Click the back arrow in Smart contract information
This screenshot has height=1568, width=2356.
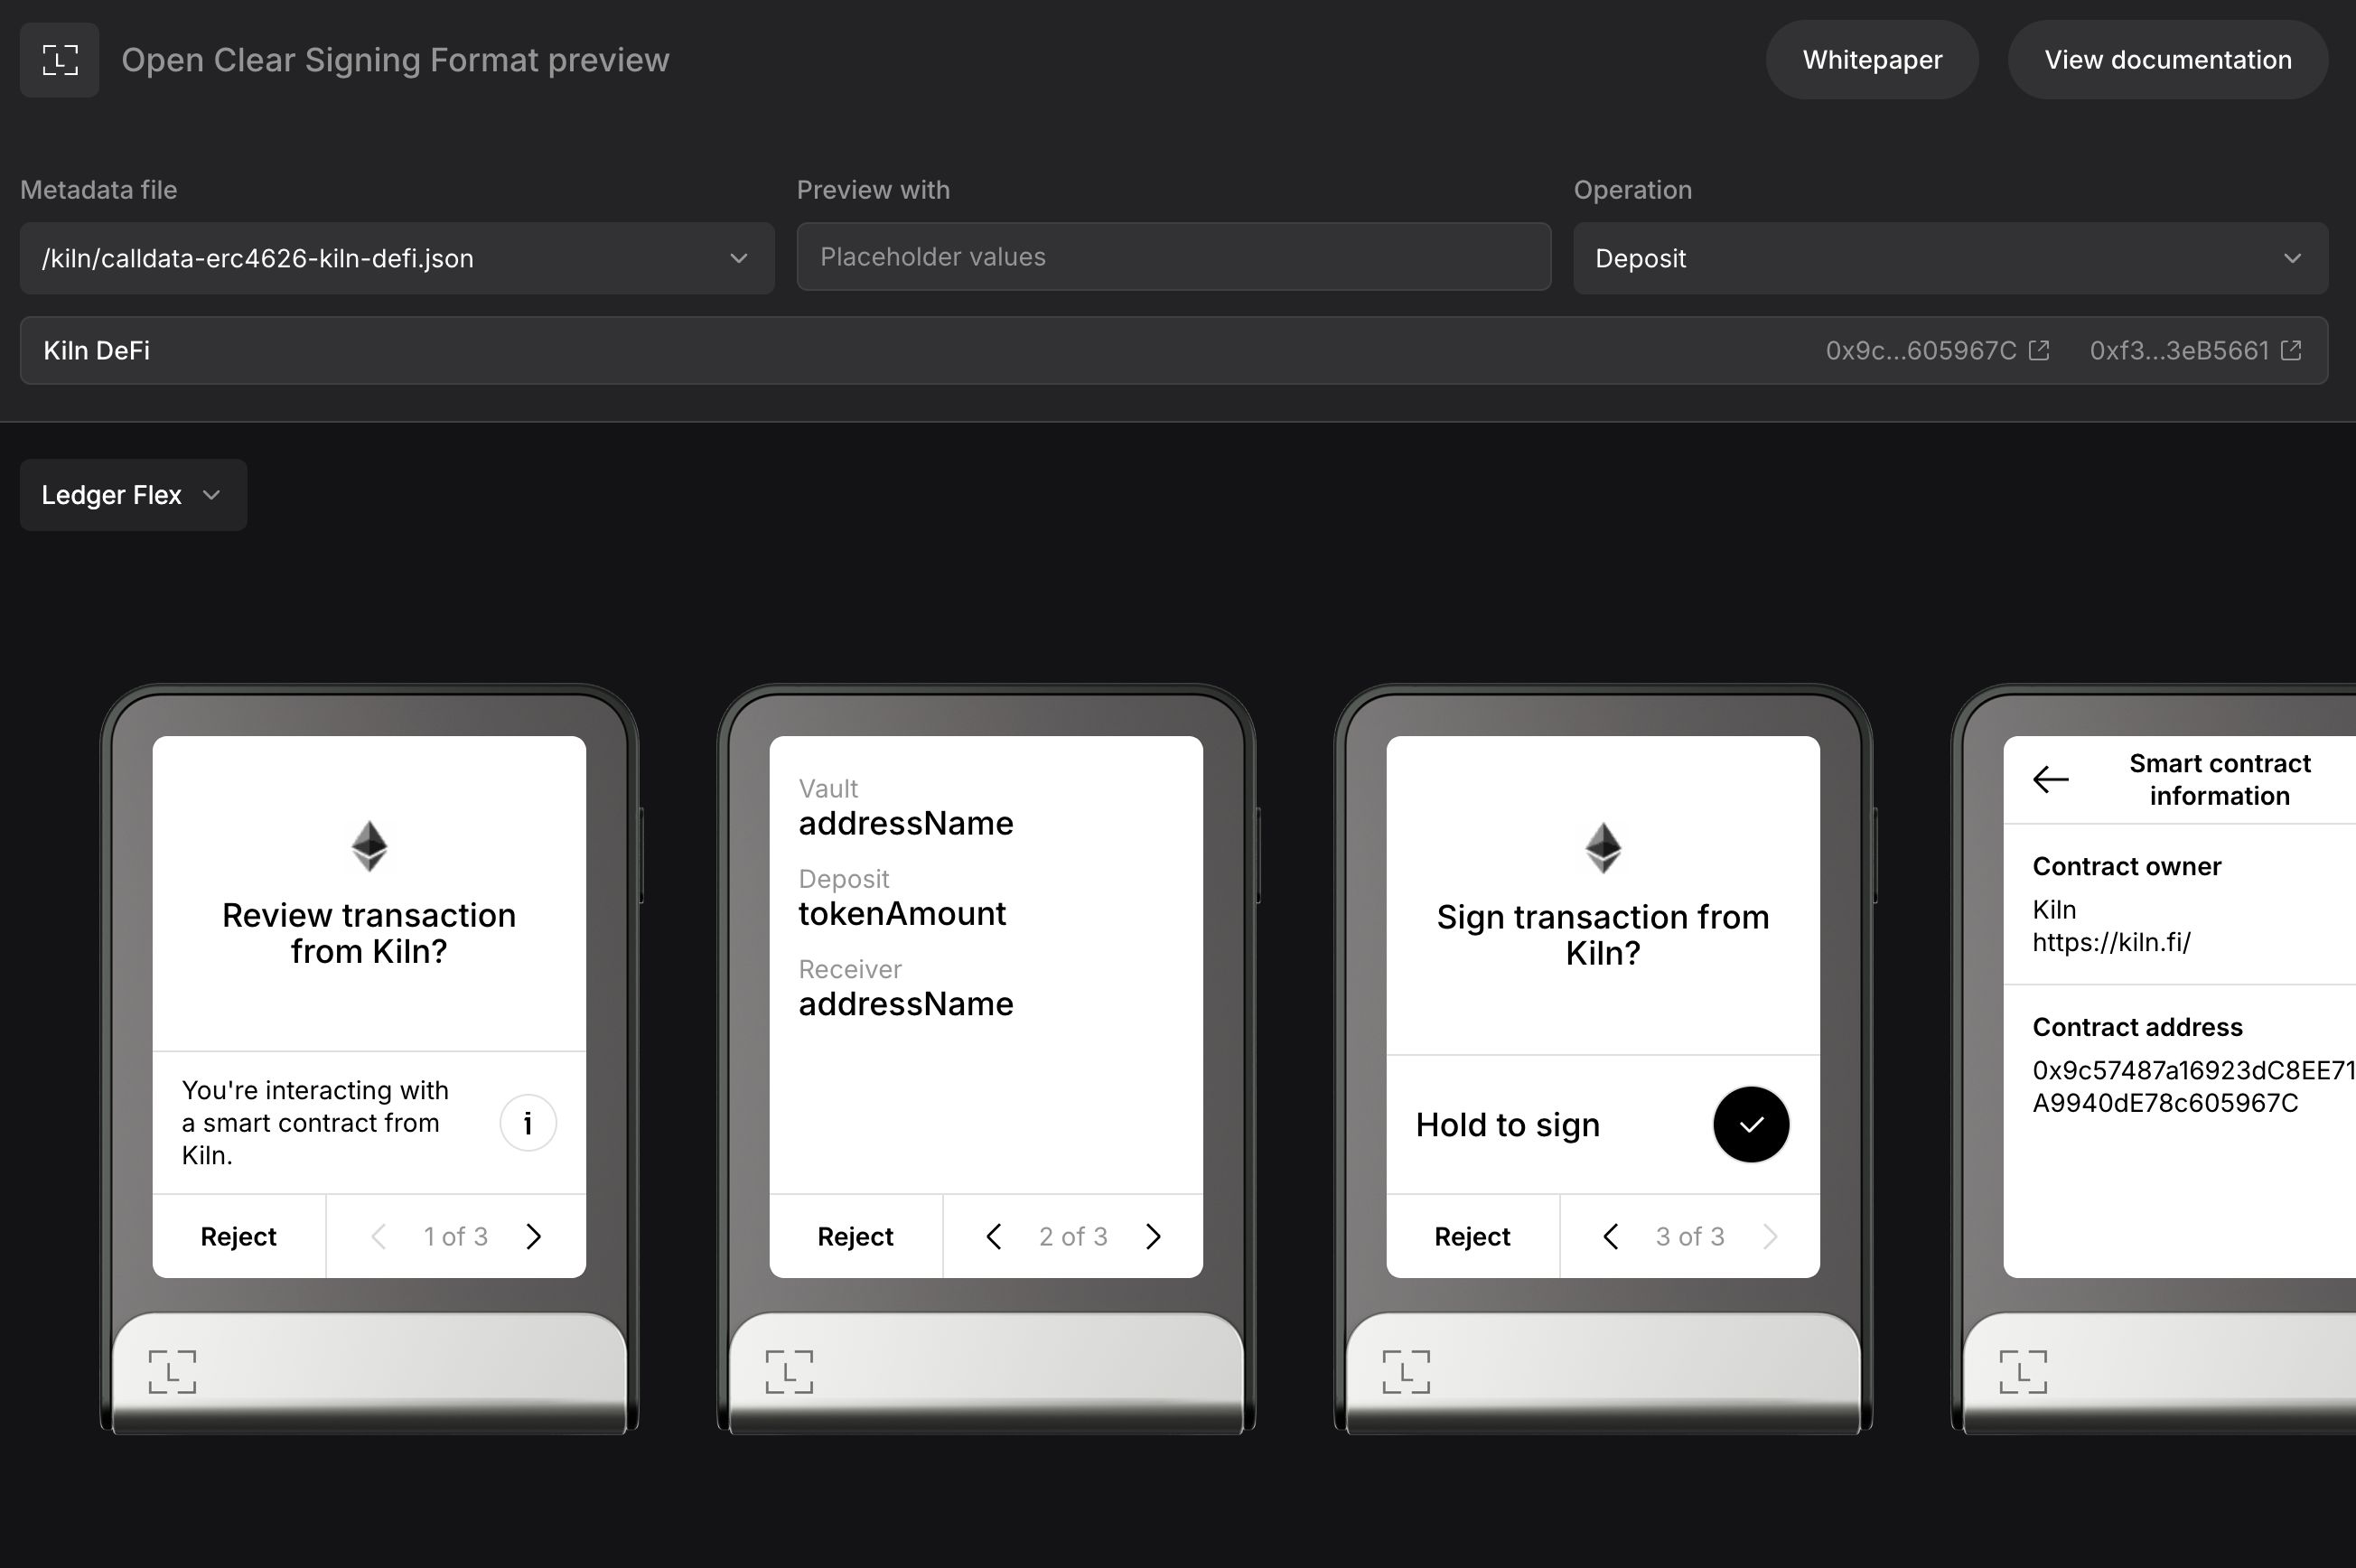[x=2050, y=779]
